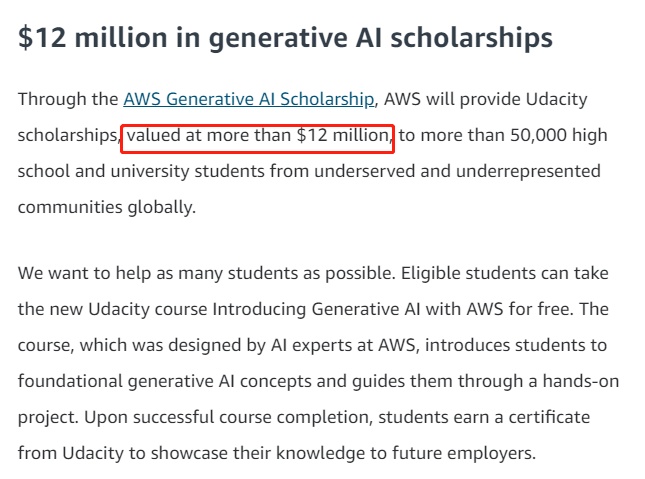
Task: Click the "$12 million in generative AI scholarships" heading
Action: click(x=285, y=38)
